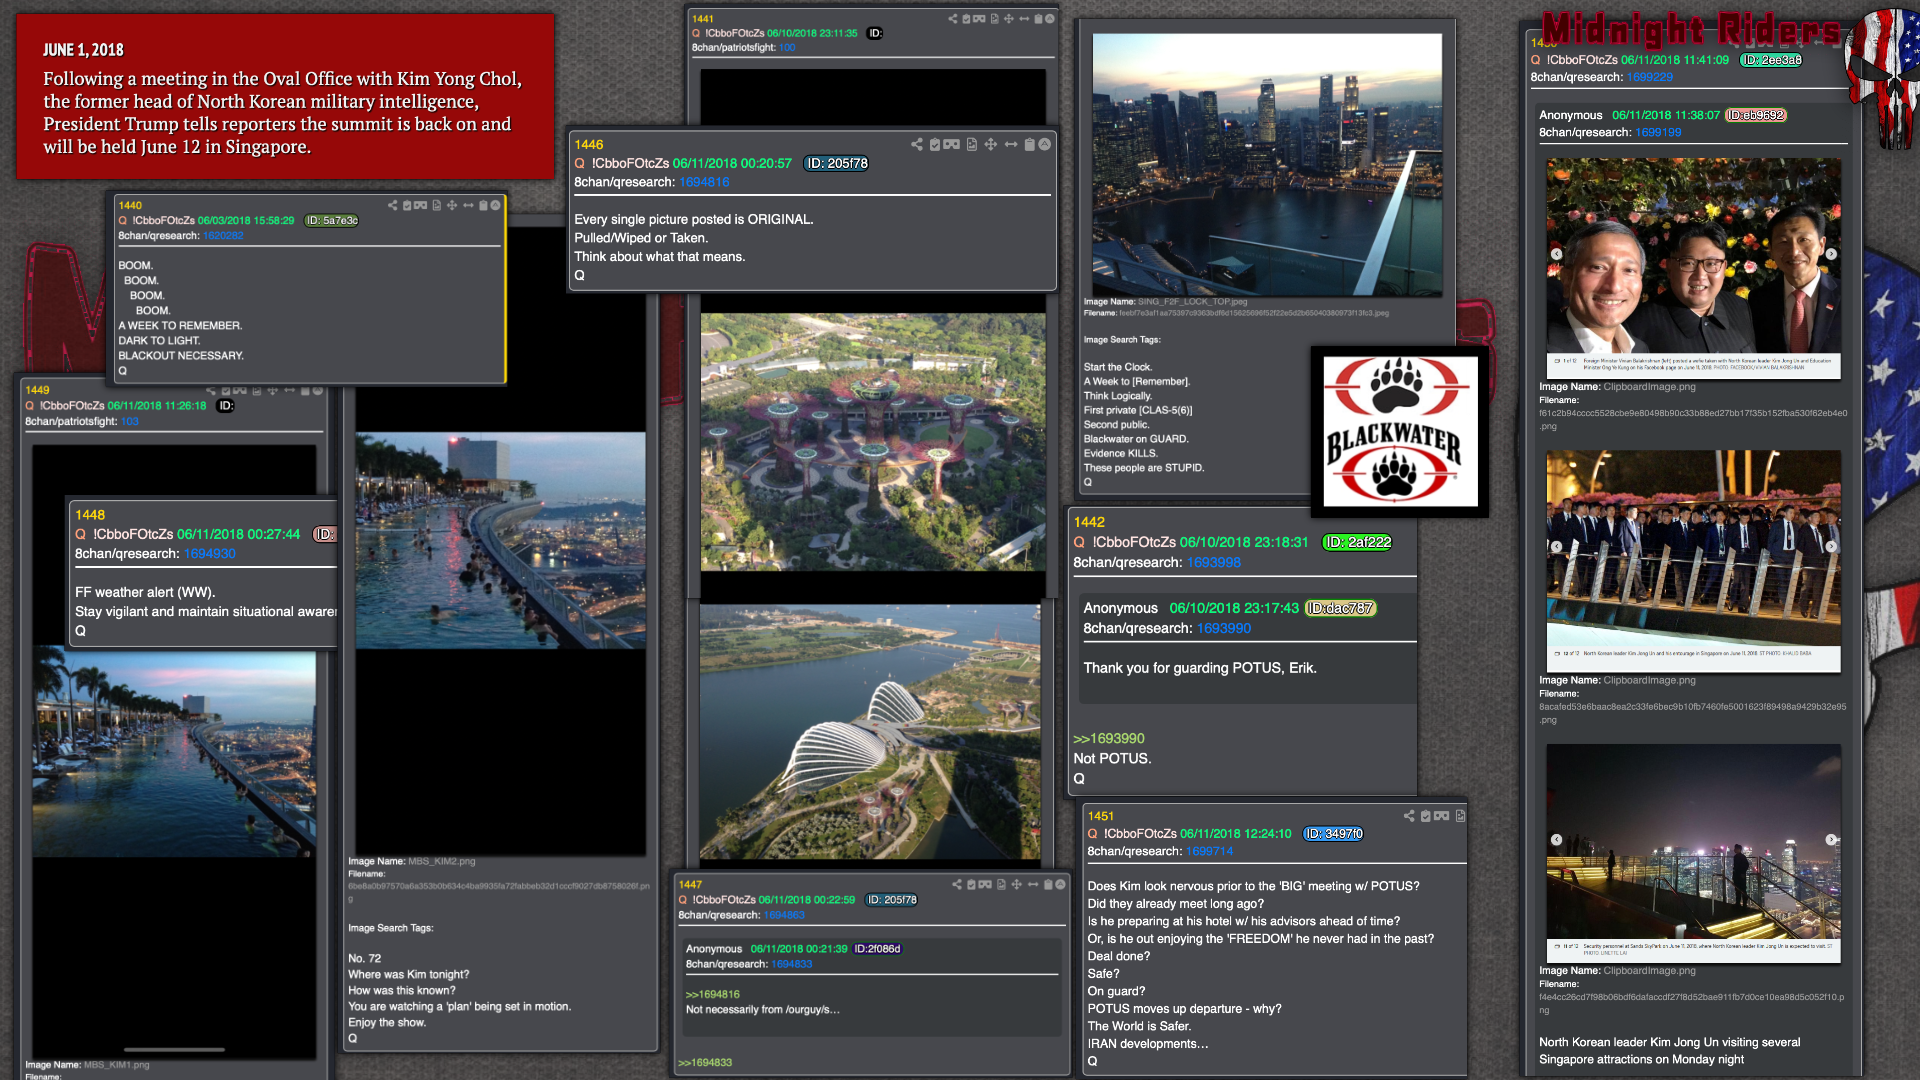Open the Kim Jong Un selfie image

point(1693,268)
